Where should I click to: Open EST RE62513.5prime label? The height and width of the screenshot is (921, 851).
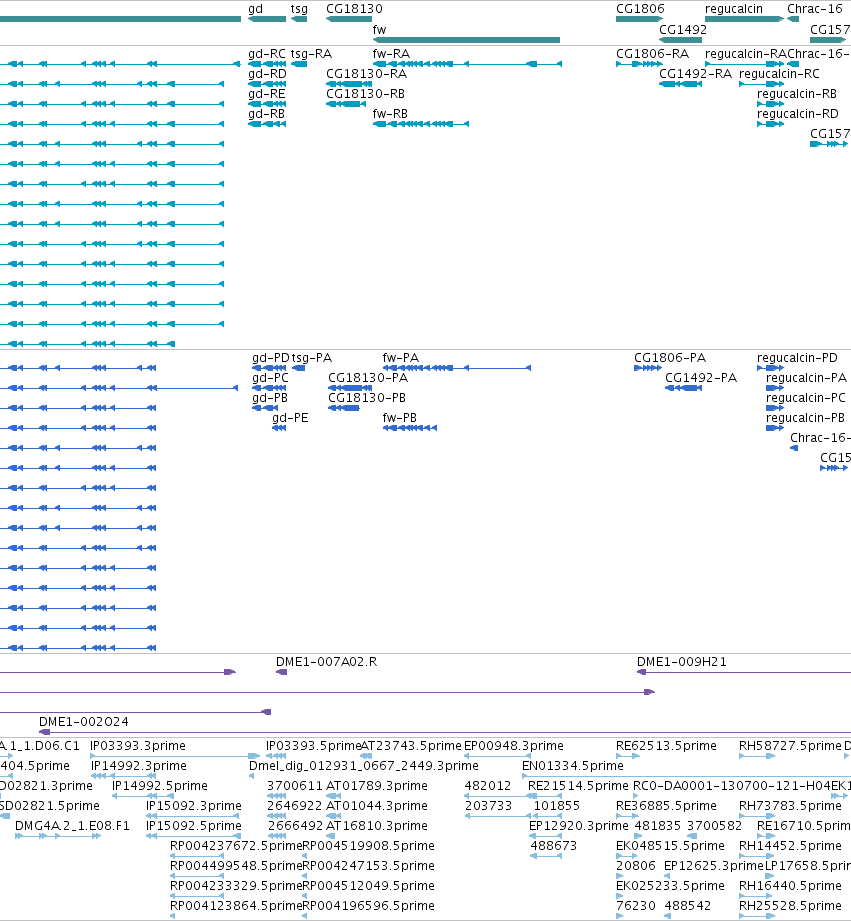(666, 746)
